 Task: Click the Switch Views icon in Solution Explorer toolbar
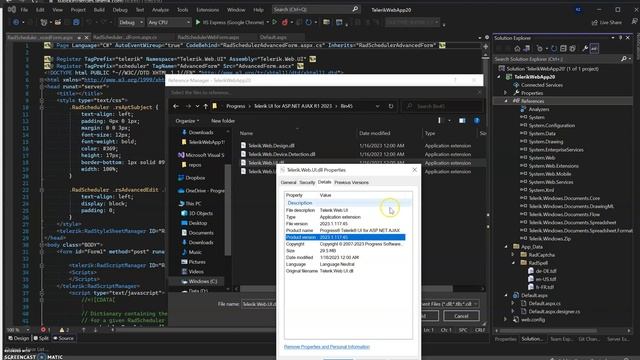click(x=527, y=49)
